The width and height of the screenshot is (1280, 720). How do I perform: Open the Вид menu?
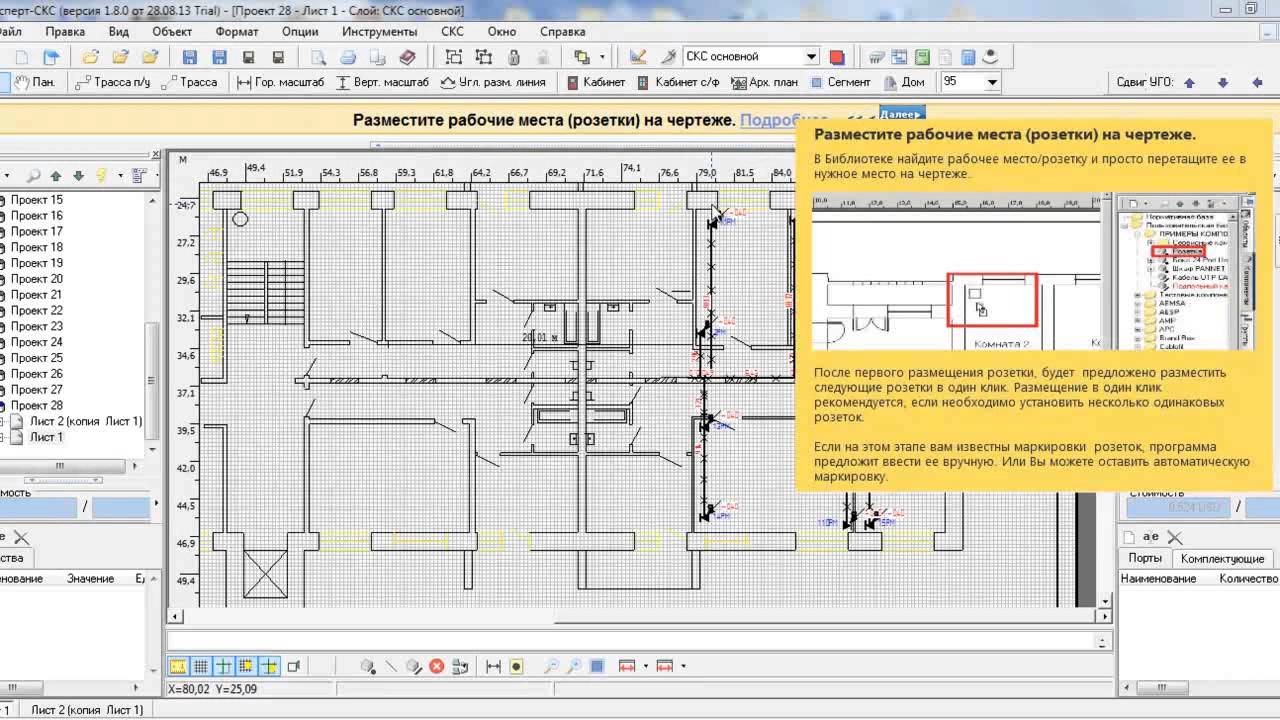(x=119, y=31)
